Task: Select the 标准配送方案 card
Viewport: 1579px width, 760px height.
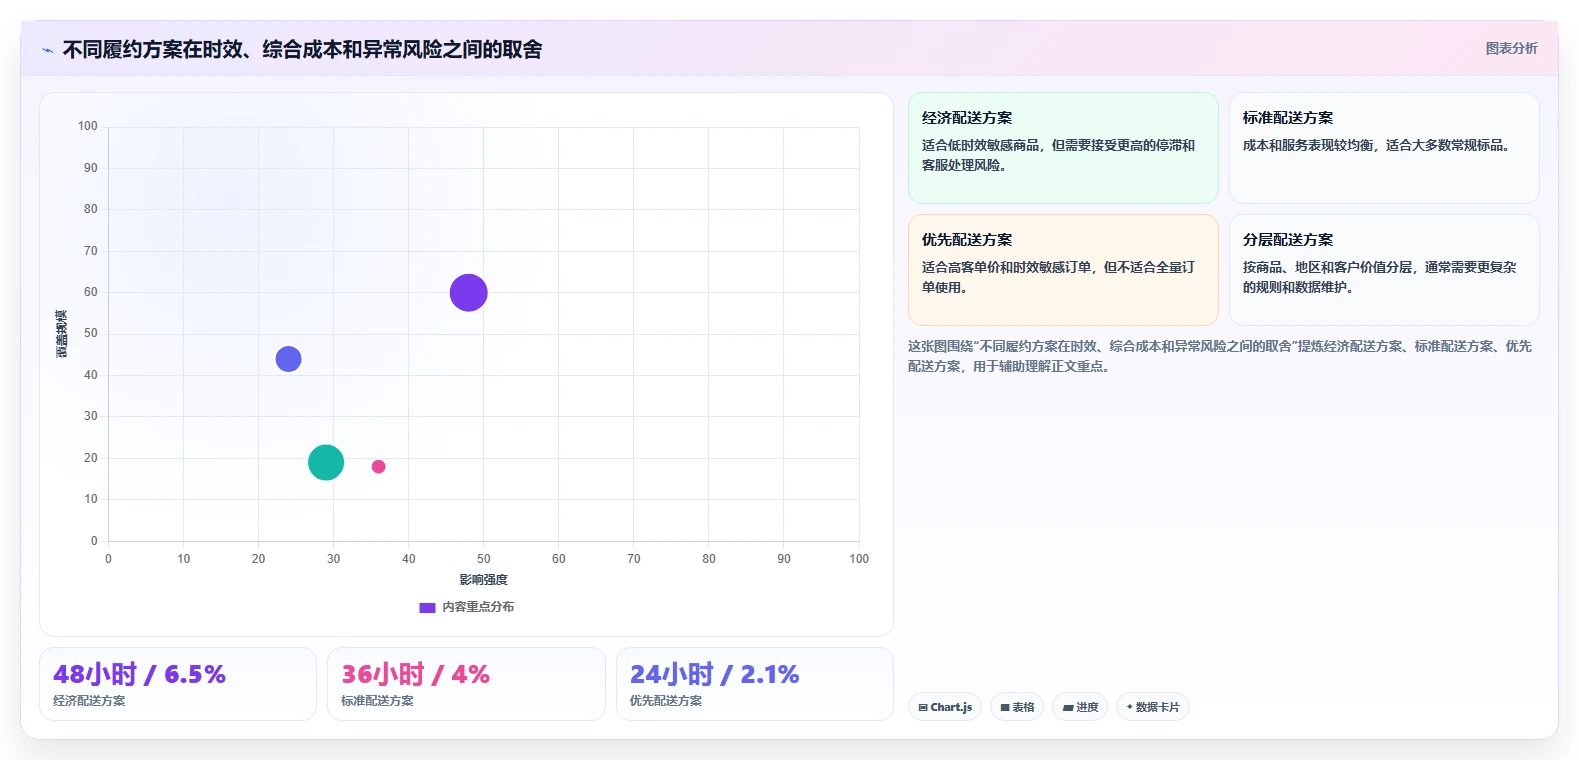Action: (x=1384, y=148)
